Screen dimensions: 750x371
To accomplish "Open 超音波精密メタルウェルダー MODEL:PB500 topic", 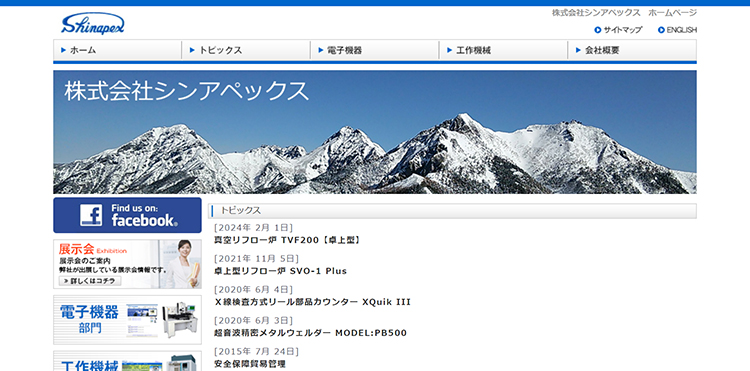I will [310, 333].
